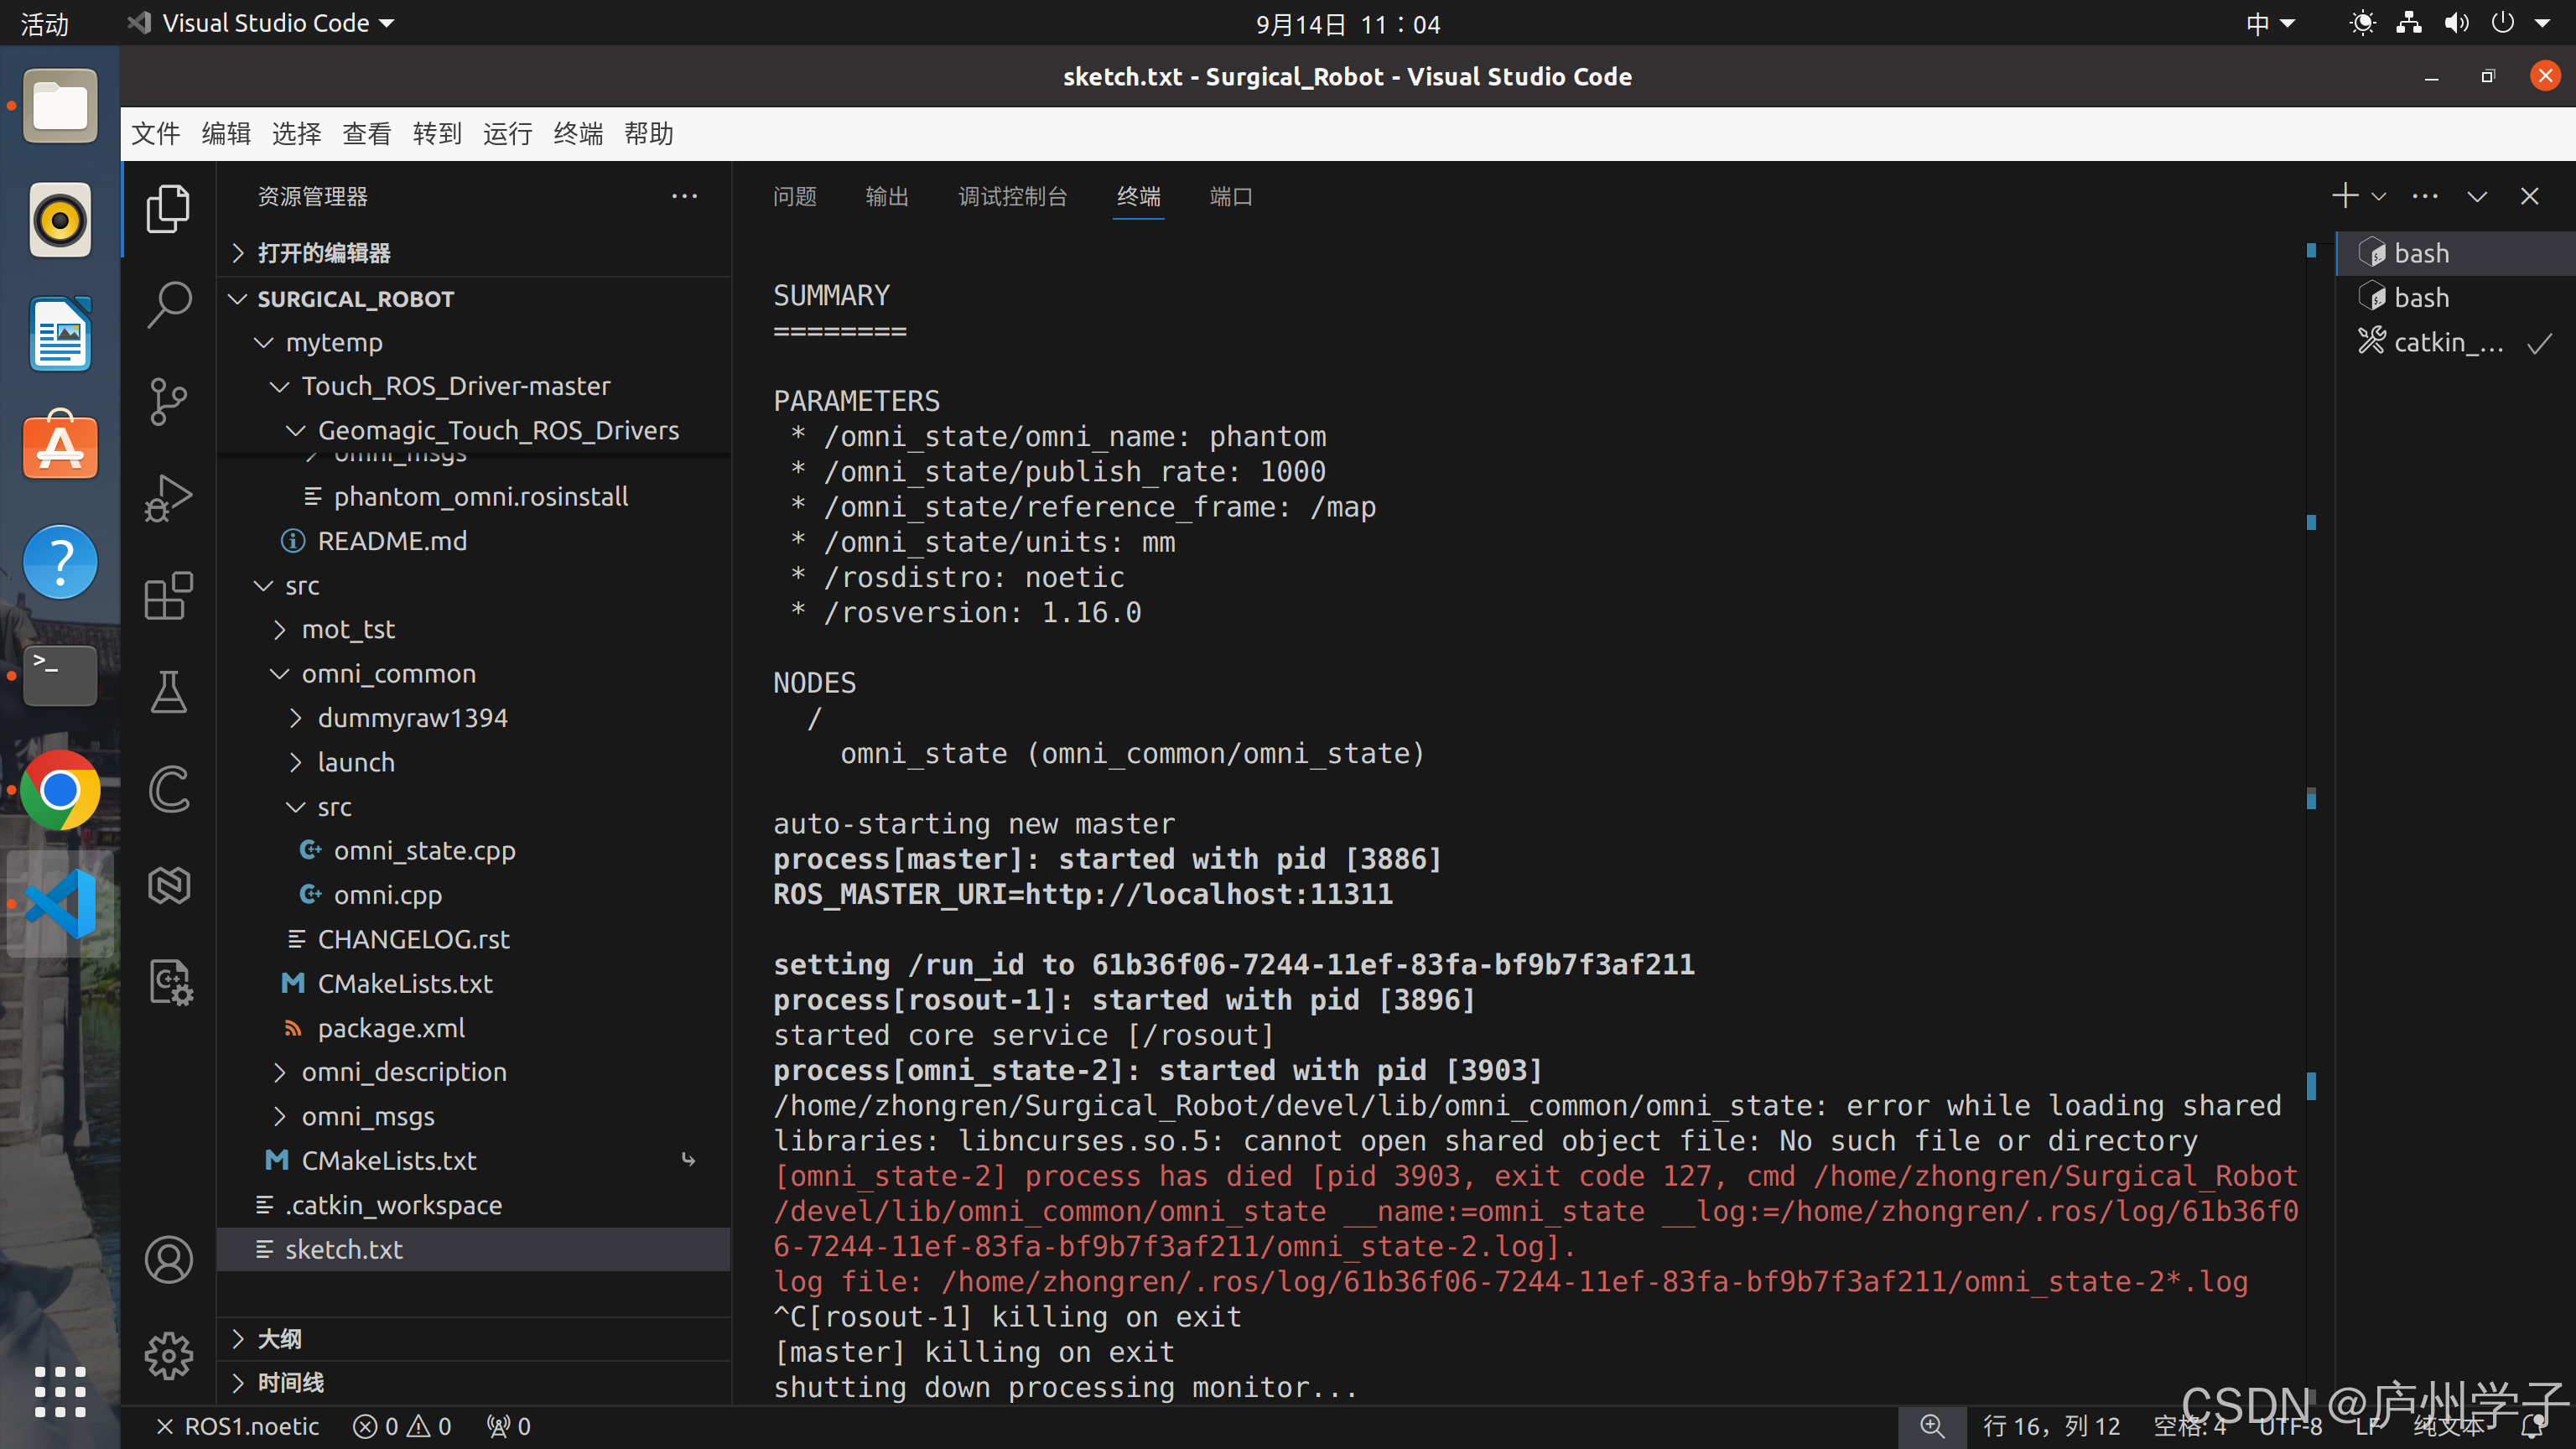Open the Run and Debug view
This screenshot has height=1449, width=2576.
(168, 497)
